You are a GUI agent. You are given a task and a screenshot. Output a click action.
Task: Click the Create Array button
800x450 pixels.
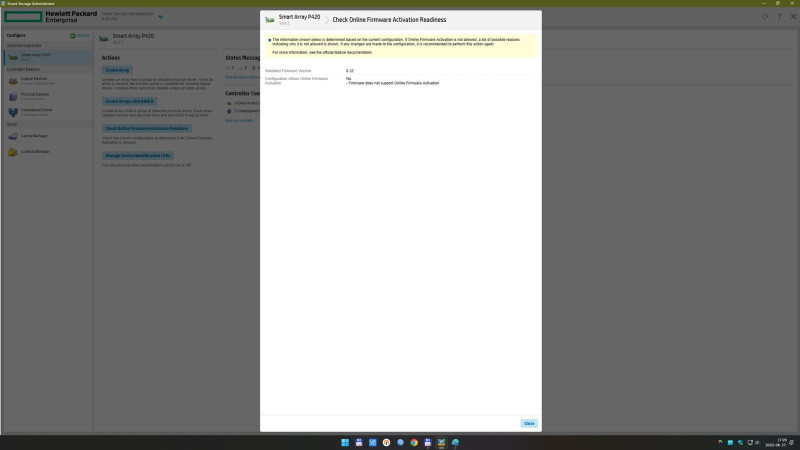tap(117, 70)
